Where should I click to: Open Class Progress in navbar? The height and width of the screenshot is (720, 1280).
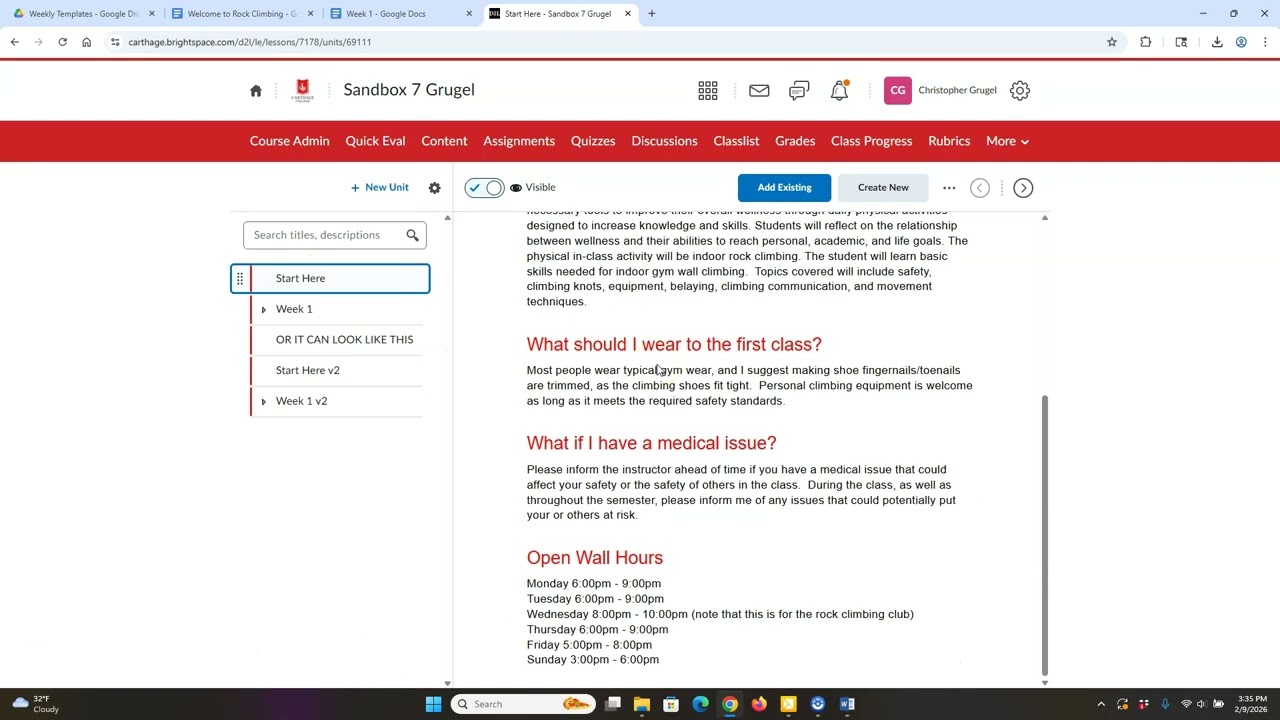pos(871,141)
